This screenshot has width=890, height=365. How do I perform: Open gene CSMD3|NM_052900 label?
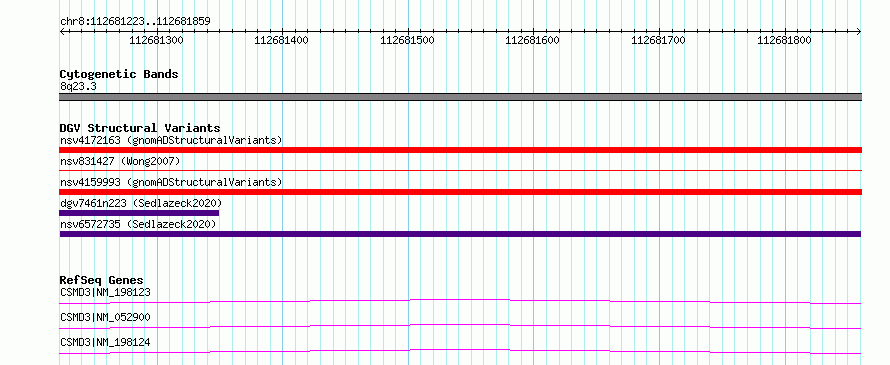click(x=105, y=317)
